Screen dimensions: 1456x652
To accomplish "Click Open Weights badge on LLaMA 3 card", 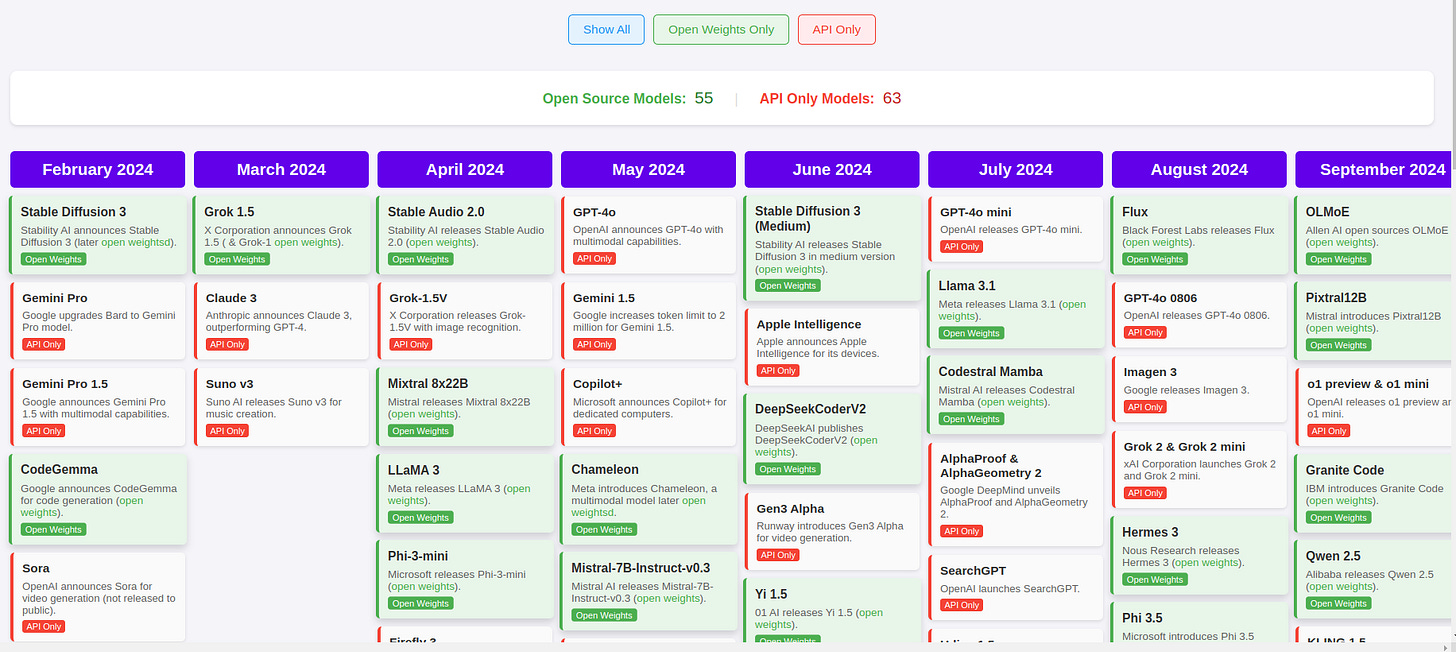I will (x=420, y=517).
